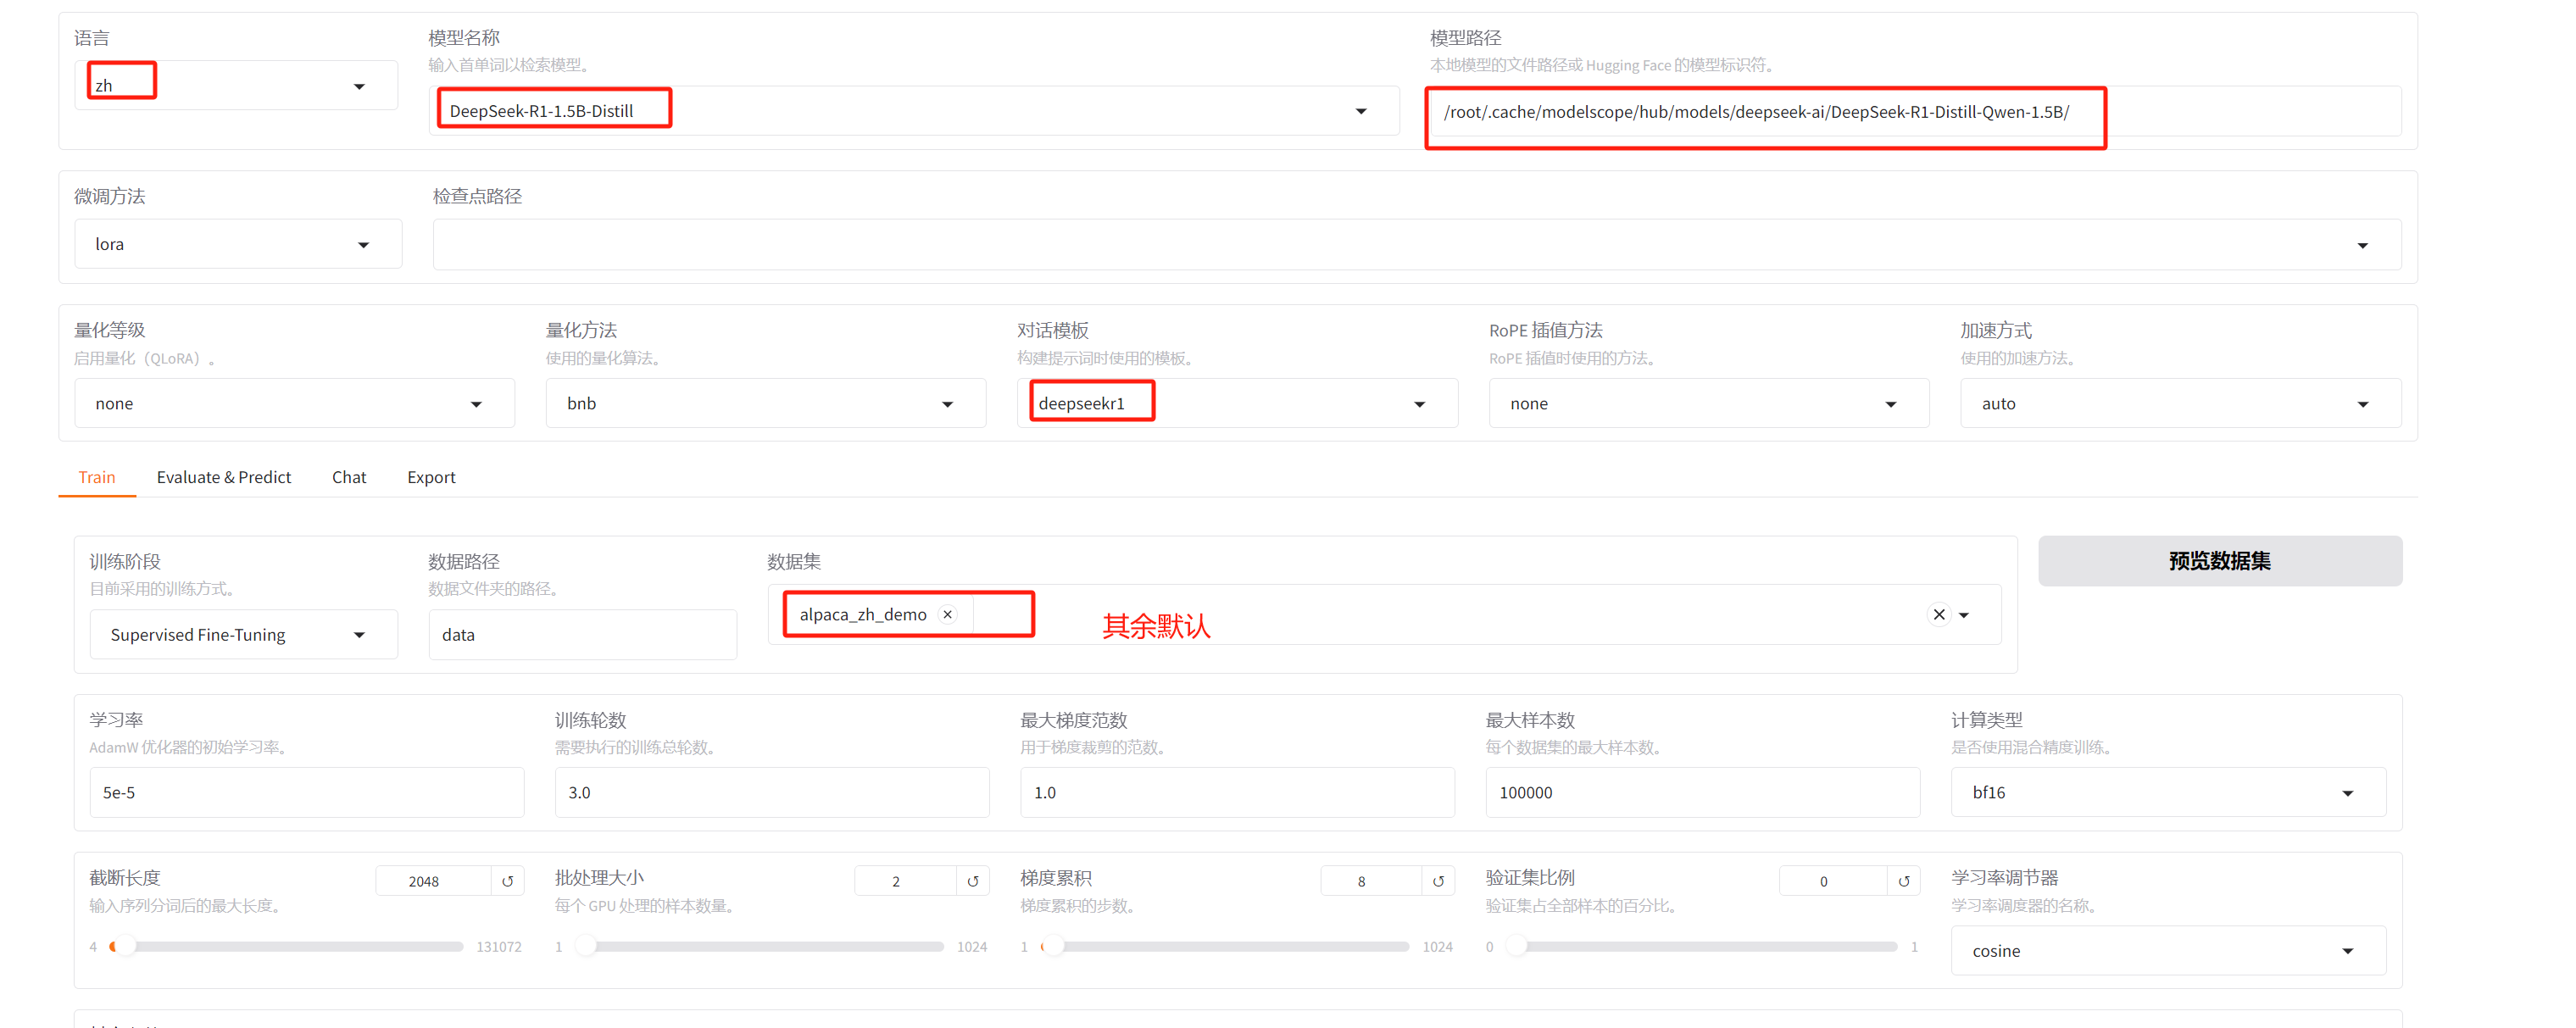2576x1028 pixels.
Task: Expand the cosine learning rate scheduler (学习率调节器) dropdown
Action: (2347, 951)
